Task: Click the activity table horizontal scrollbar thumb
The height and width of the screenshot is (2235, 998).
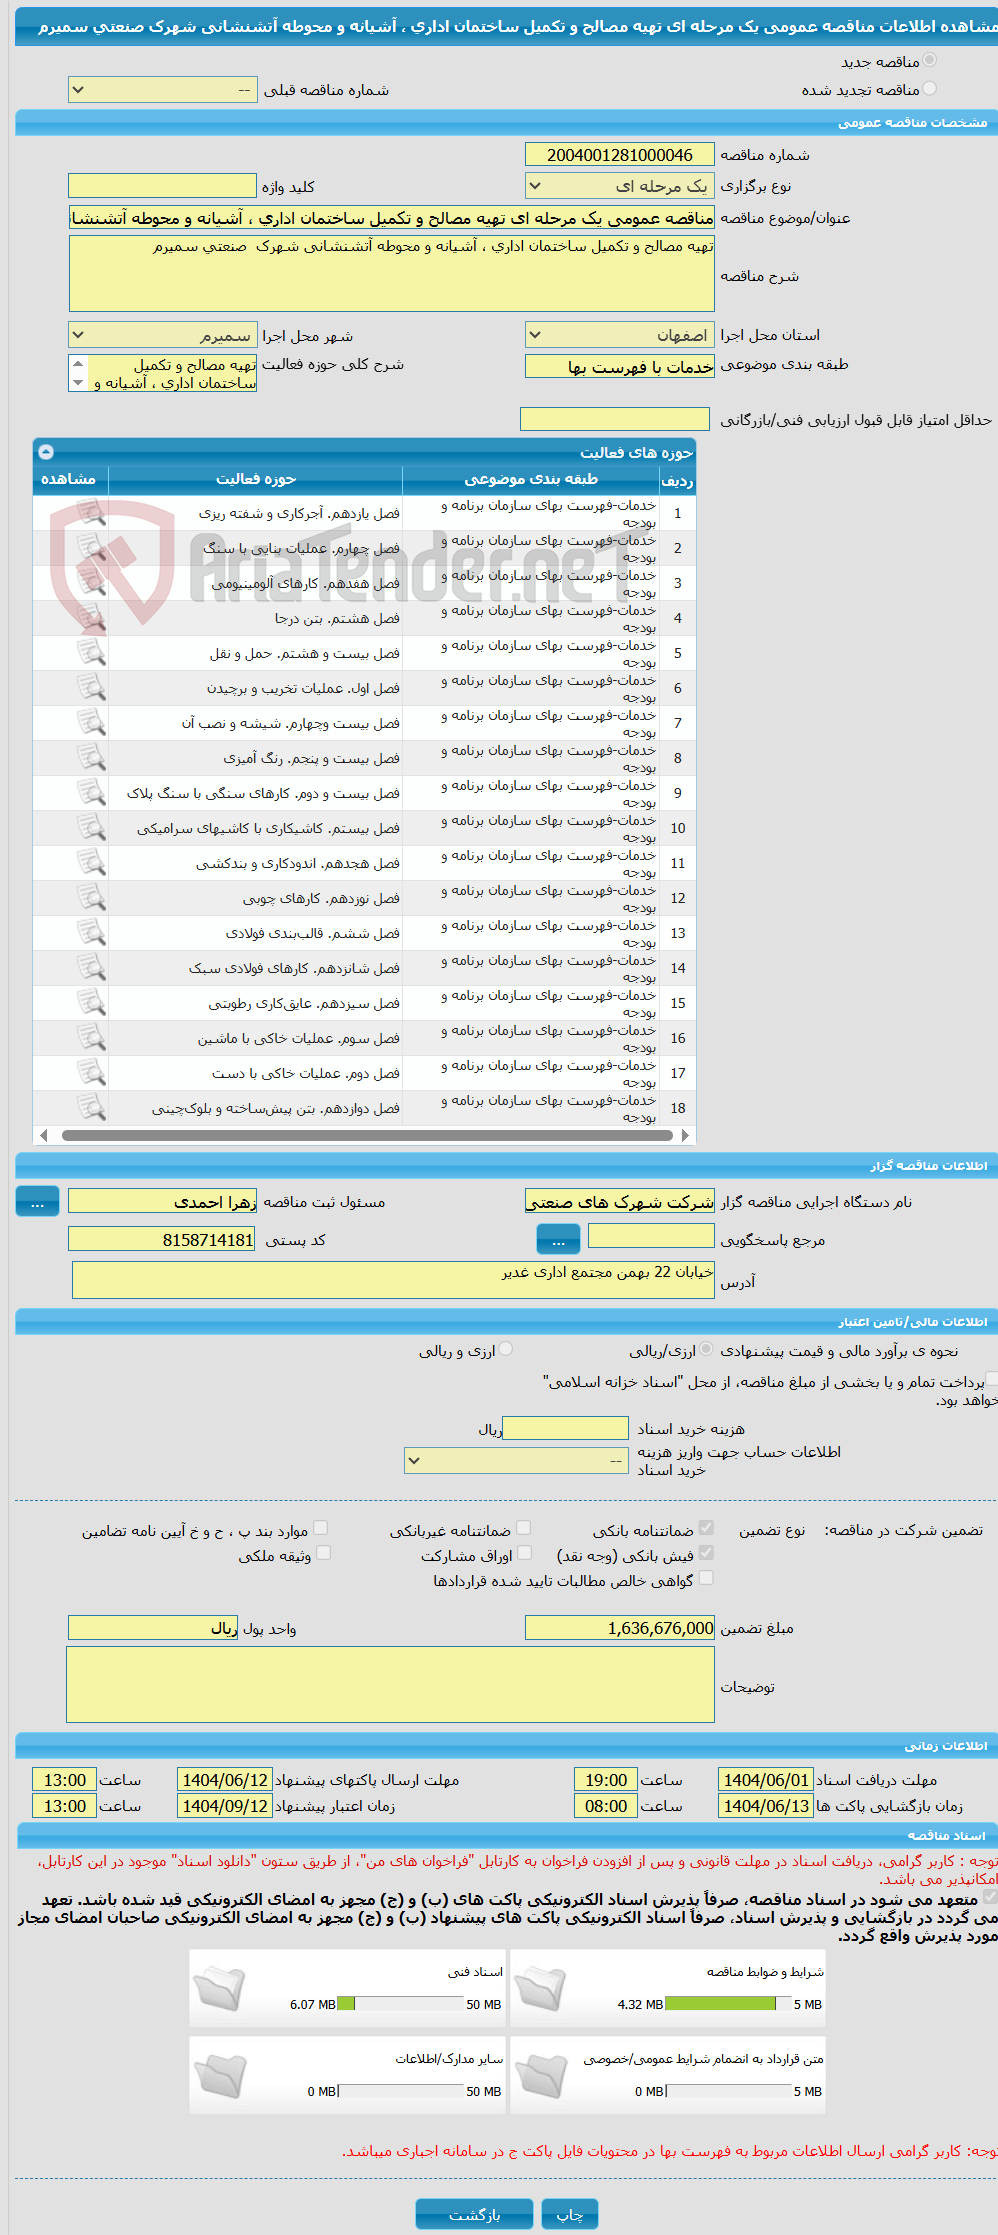Action: 366,1136
